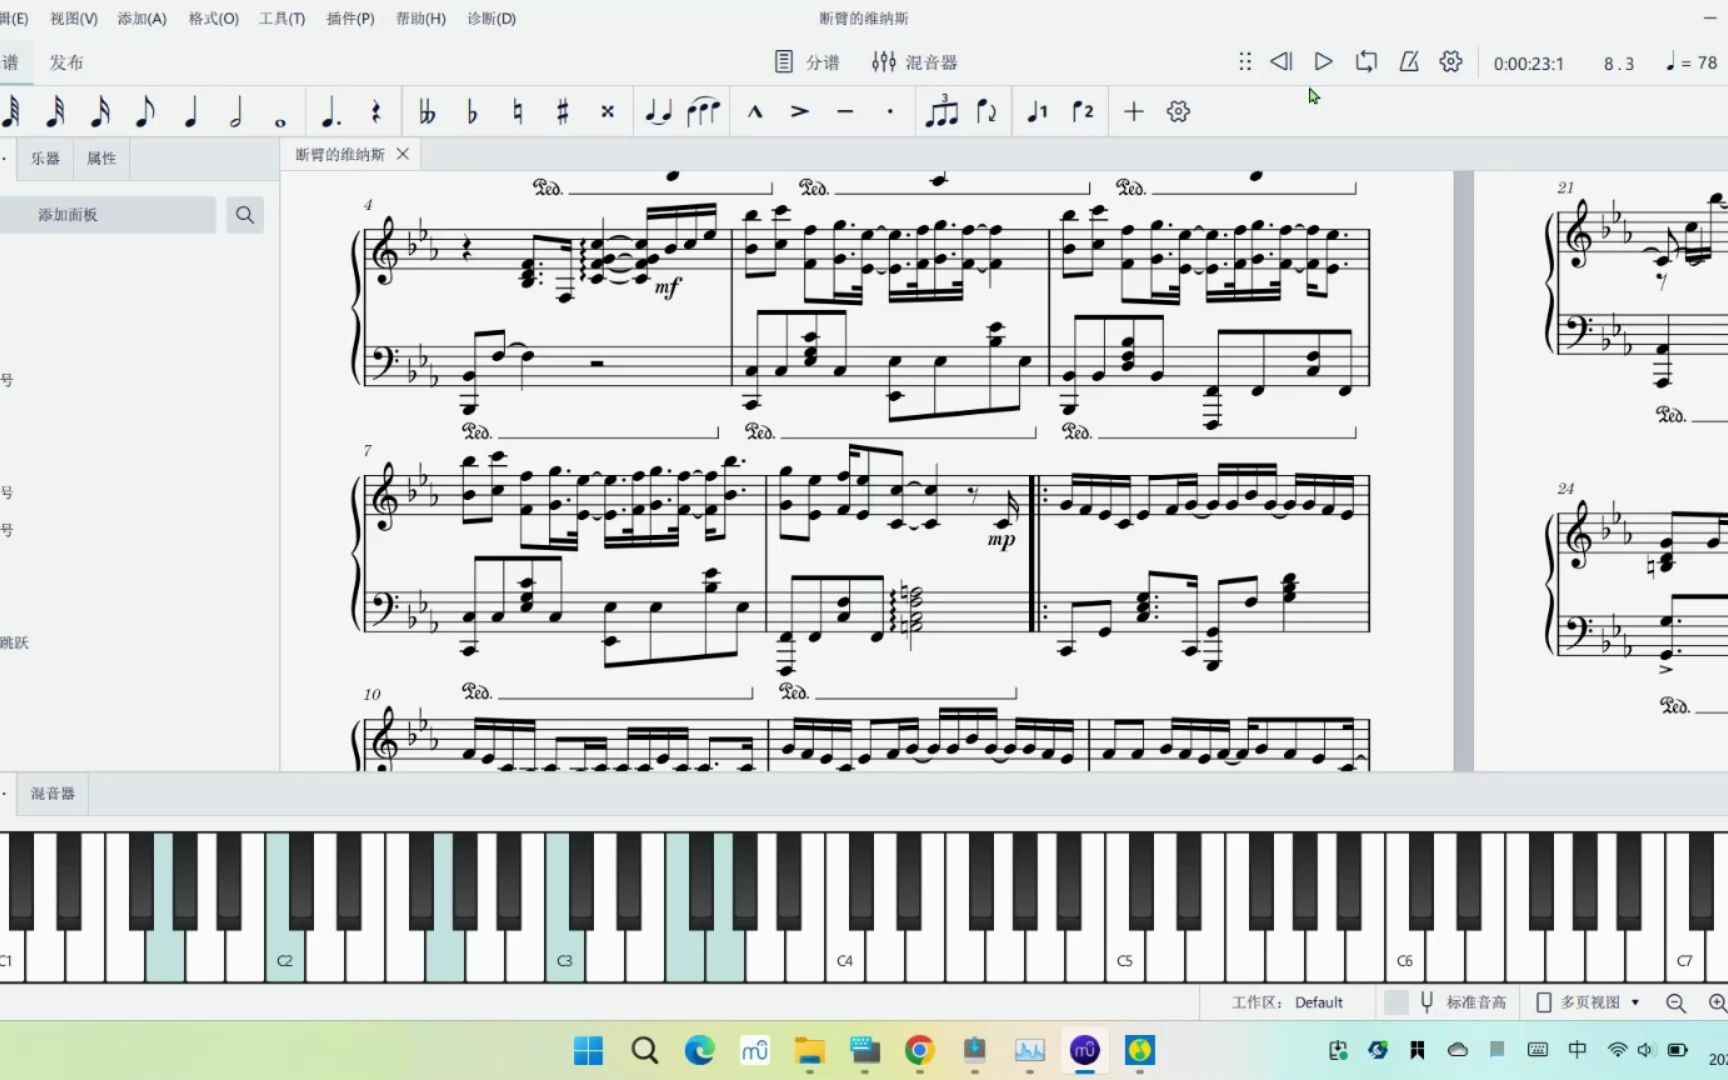Close the 断臂的维纳斯 score tab

(403, 154)
